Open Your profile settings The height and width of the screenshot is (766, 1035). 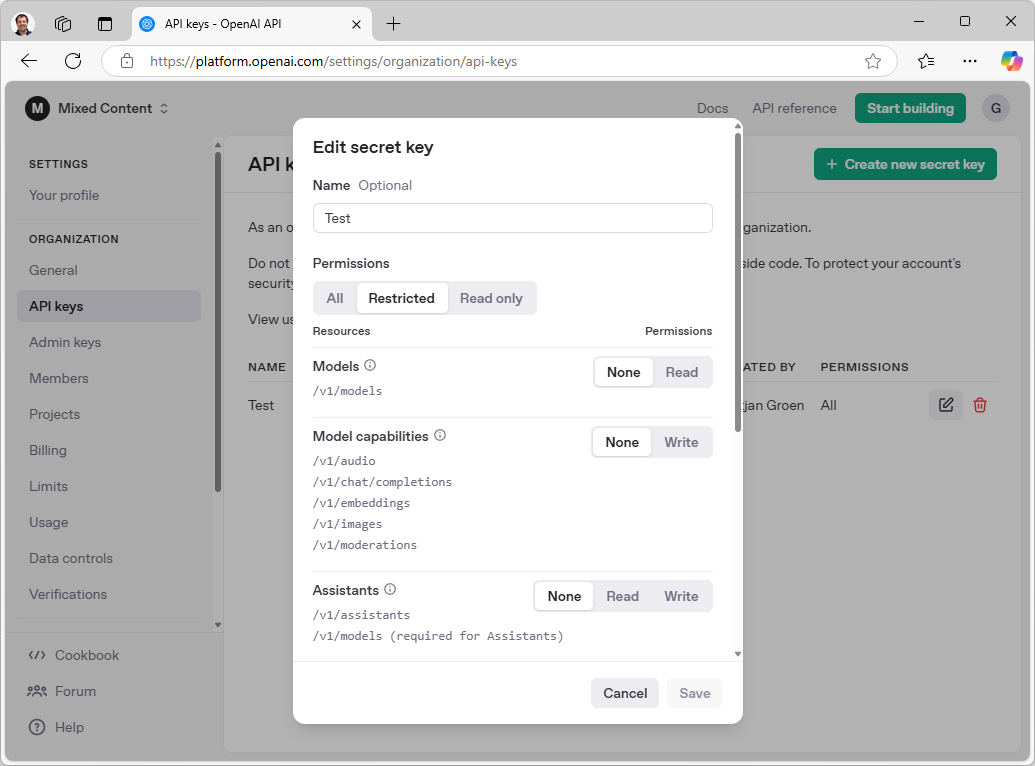click(x=64, y=195)
